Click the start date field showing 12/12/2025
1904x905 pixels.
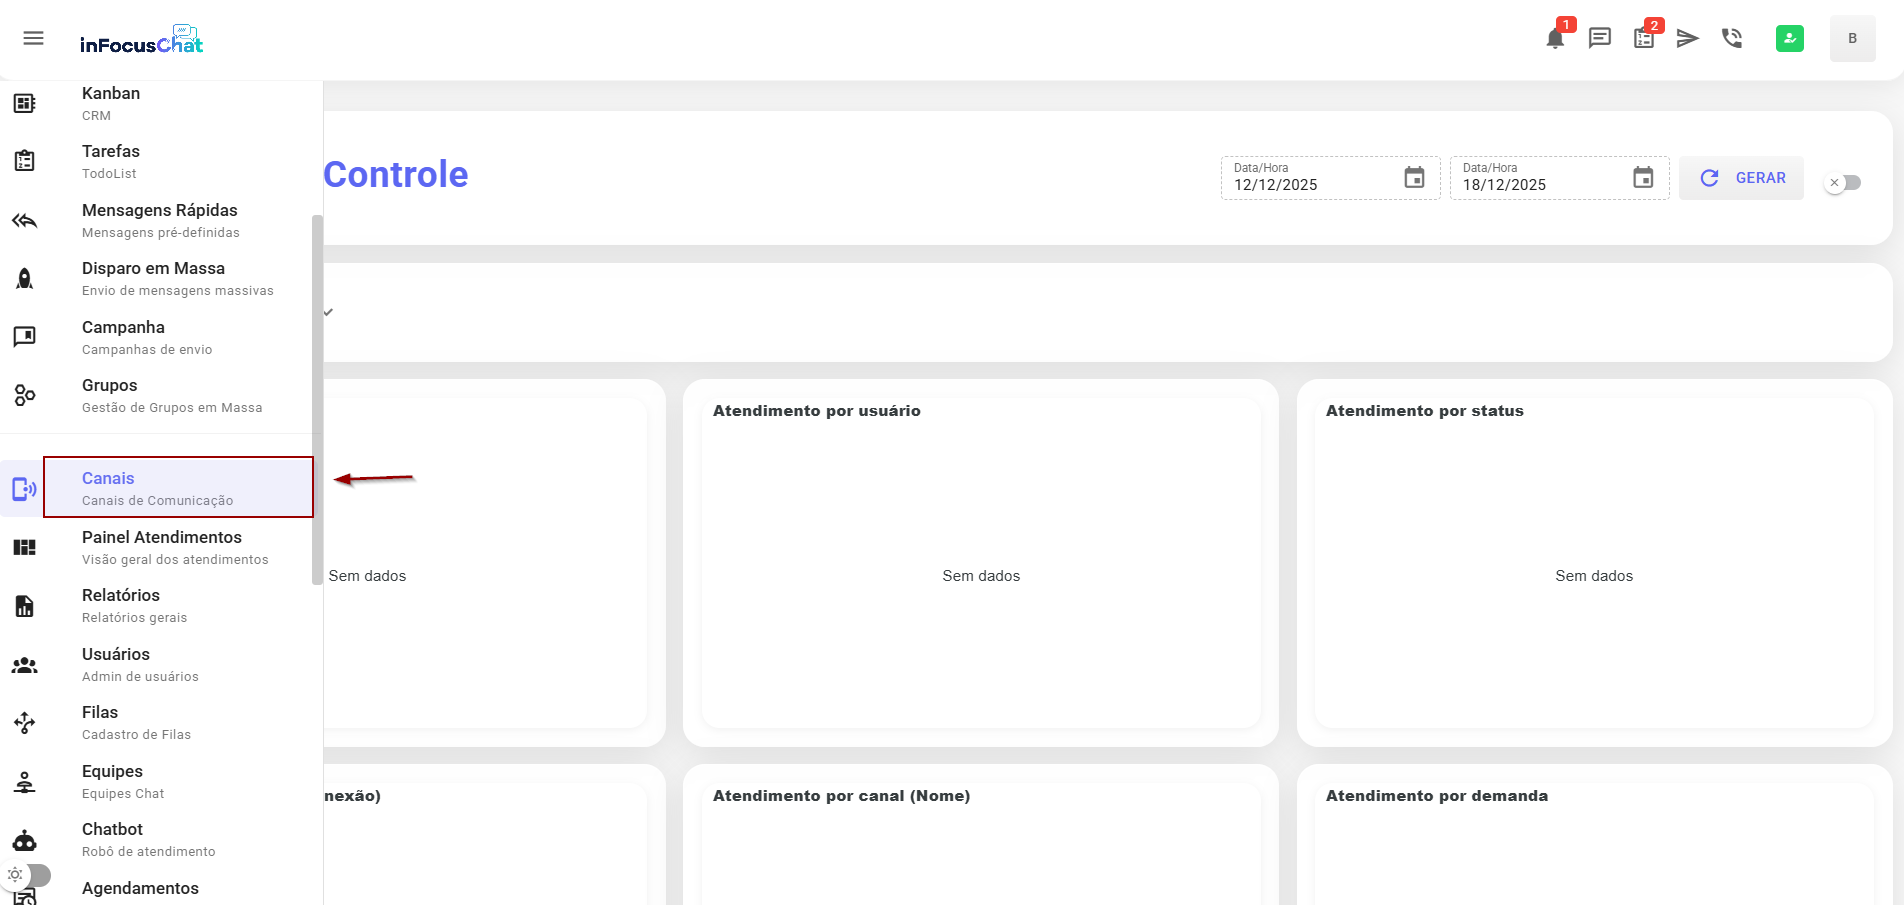tap(1310, 185)
